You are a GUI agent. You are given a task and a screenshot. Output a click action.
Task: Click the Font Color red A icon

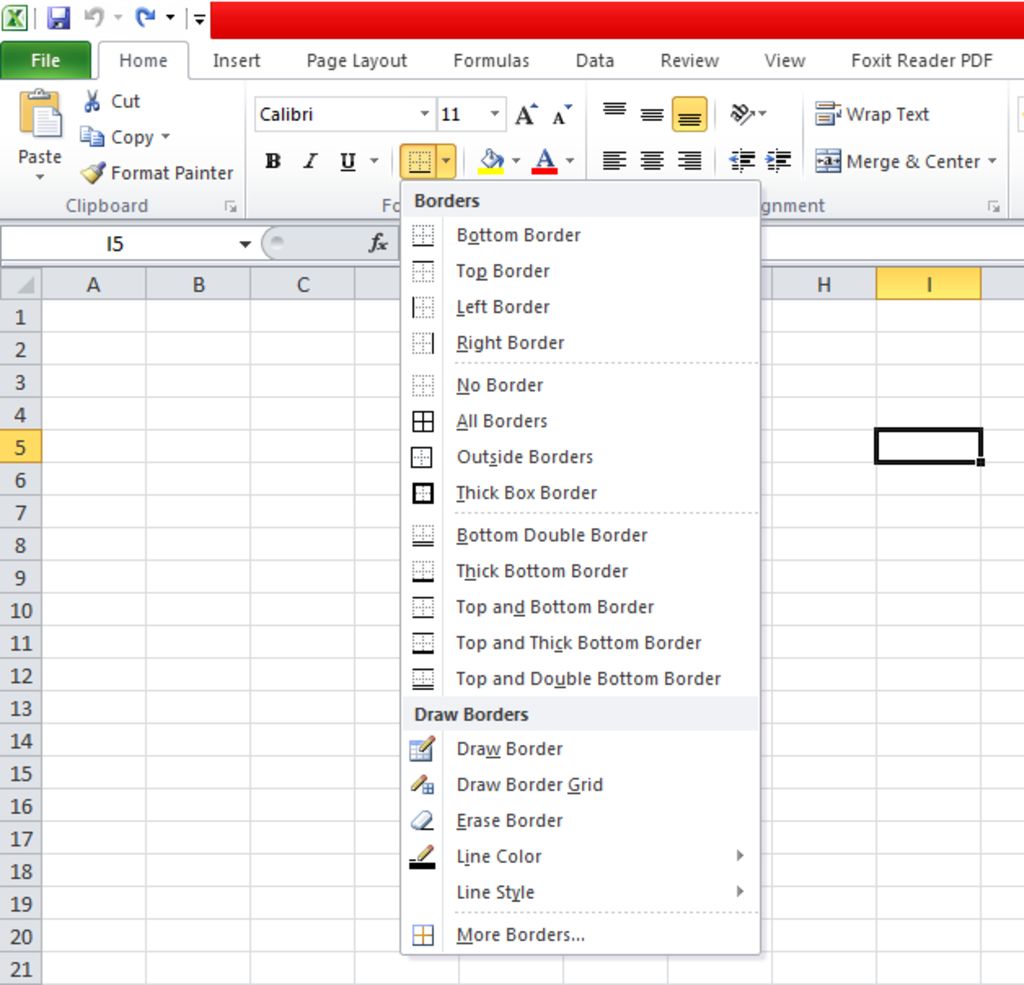(x=545, y=161)
